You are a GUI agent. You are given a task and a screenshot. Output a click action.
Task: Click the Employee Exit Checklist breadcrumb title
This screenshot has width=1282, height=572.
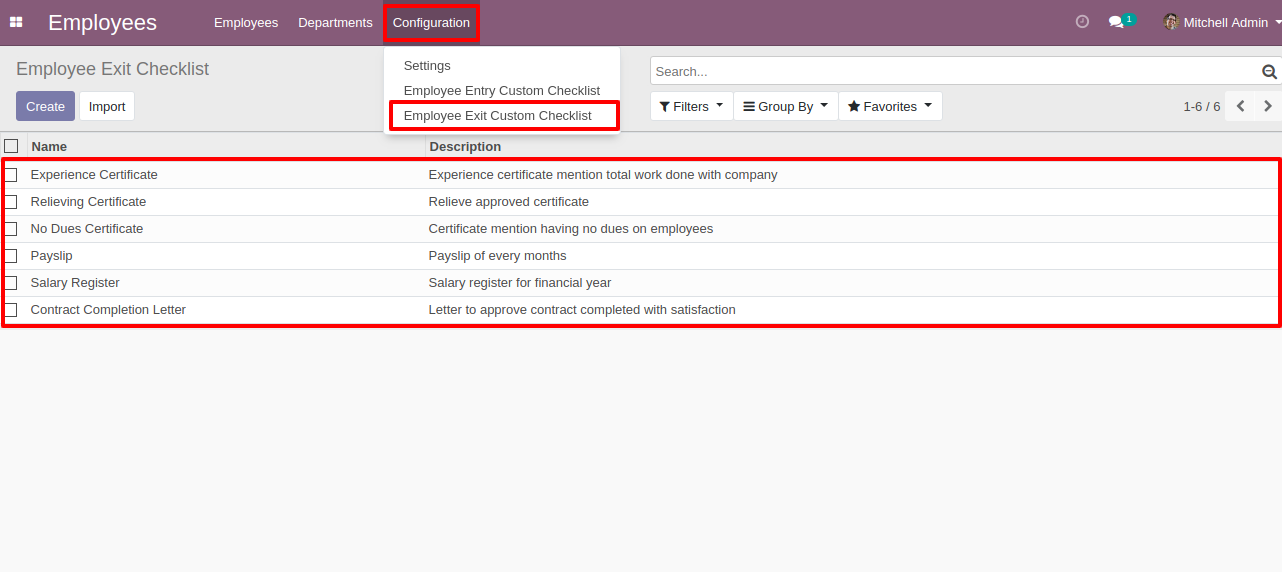click(113, 69)
